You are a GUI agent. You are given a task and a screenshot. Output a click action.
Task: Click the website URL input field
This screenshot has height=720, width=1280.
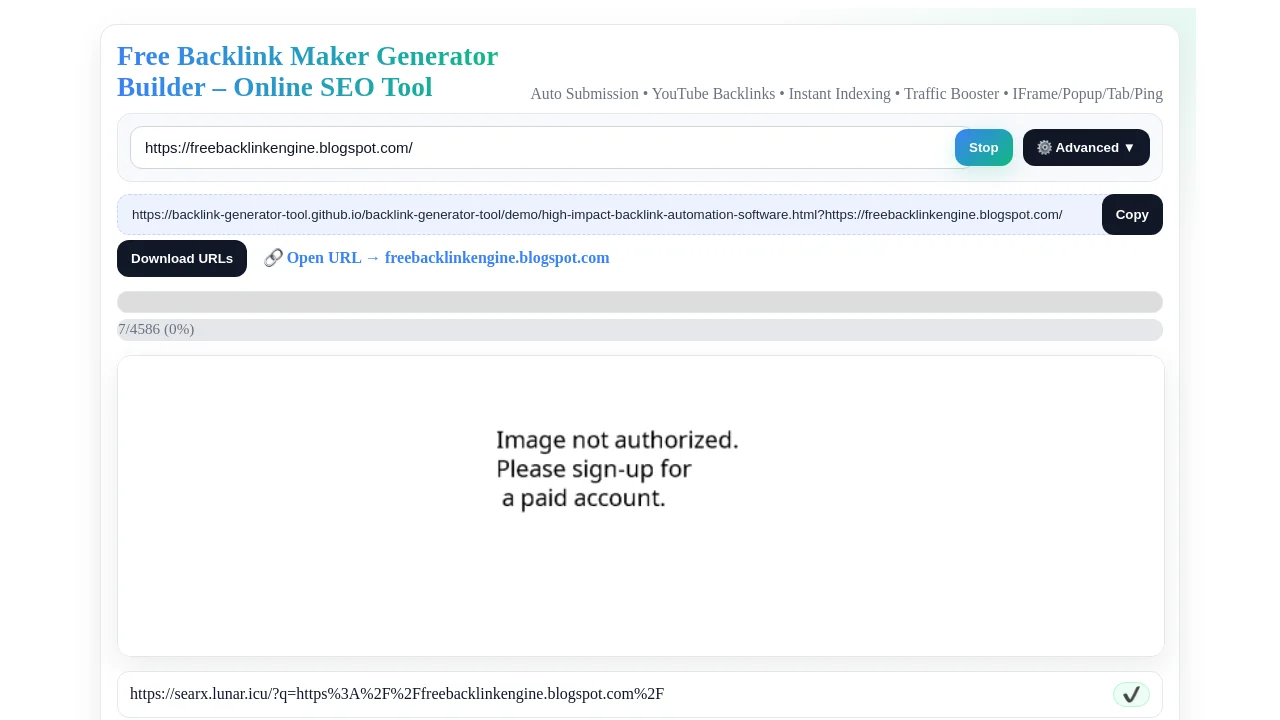pos(550,148)
